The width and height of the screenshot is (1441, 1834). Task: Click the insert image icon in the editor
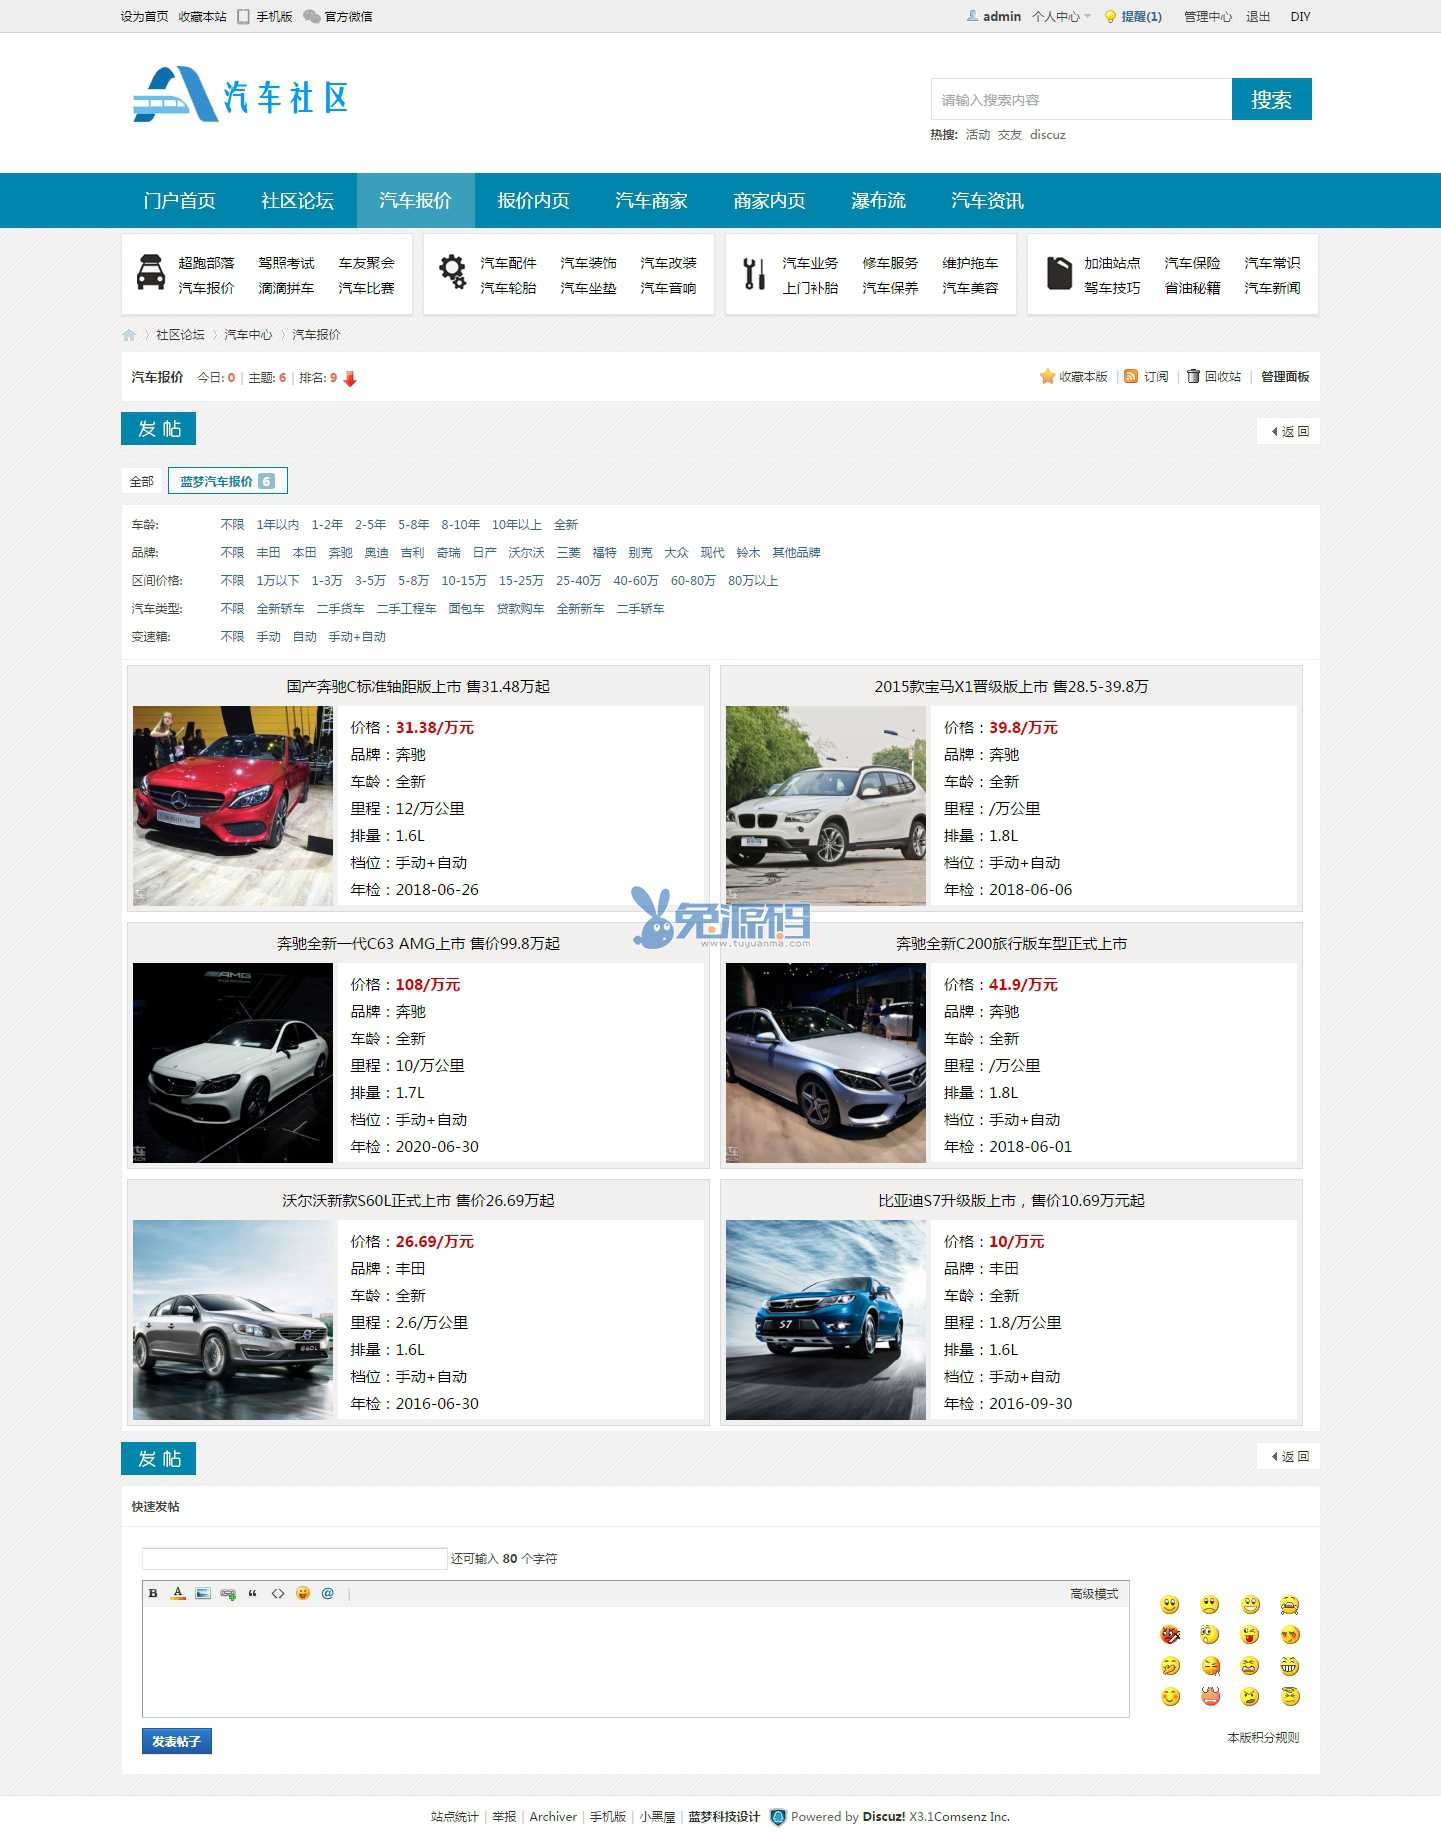pos(203,1593)
